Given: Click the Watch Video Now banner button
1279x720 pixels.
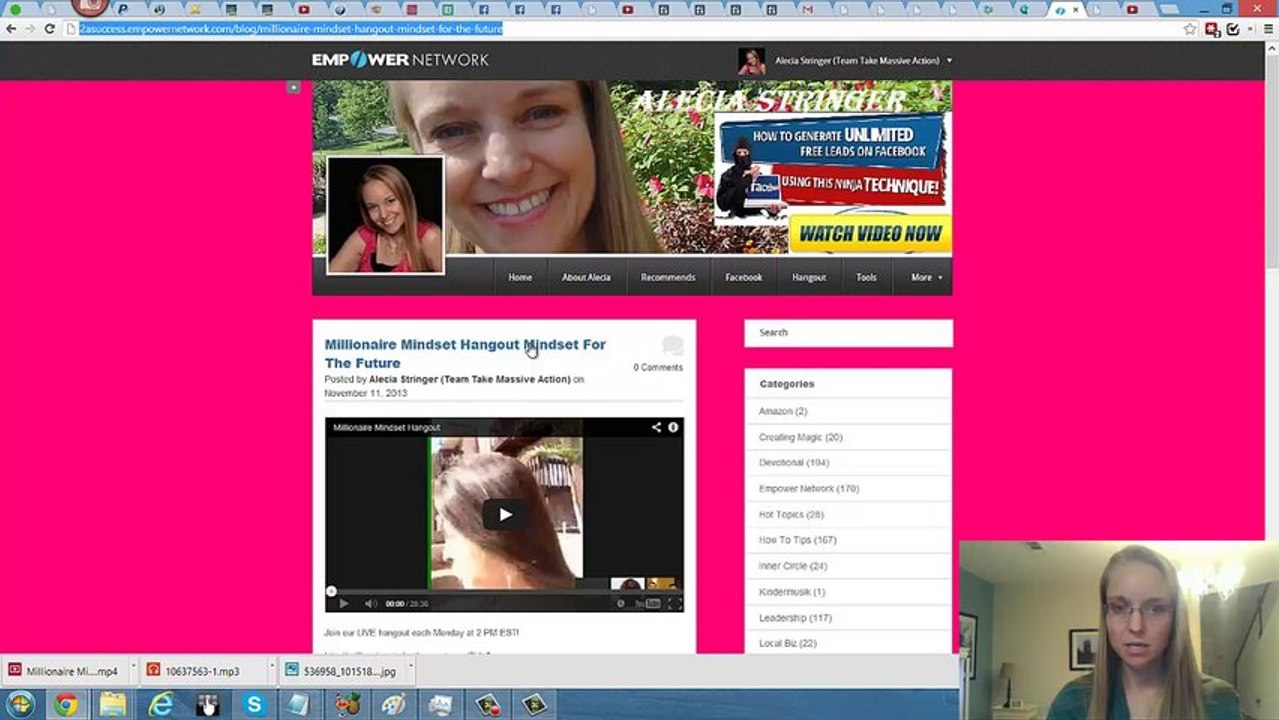Looking at the screenshot, I should [x=870, y=234].
